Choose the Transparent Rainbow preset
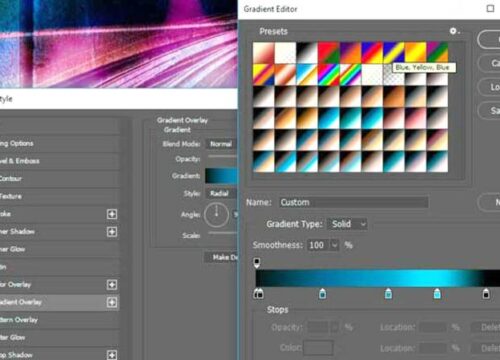 (350, 74)
